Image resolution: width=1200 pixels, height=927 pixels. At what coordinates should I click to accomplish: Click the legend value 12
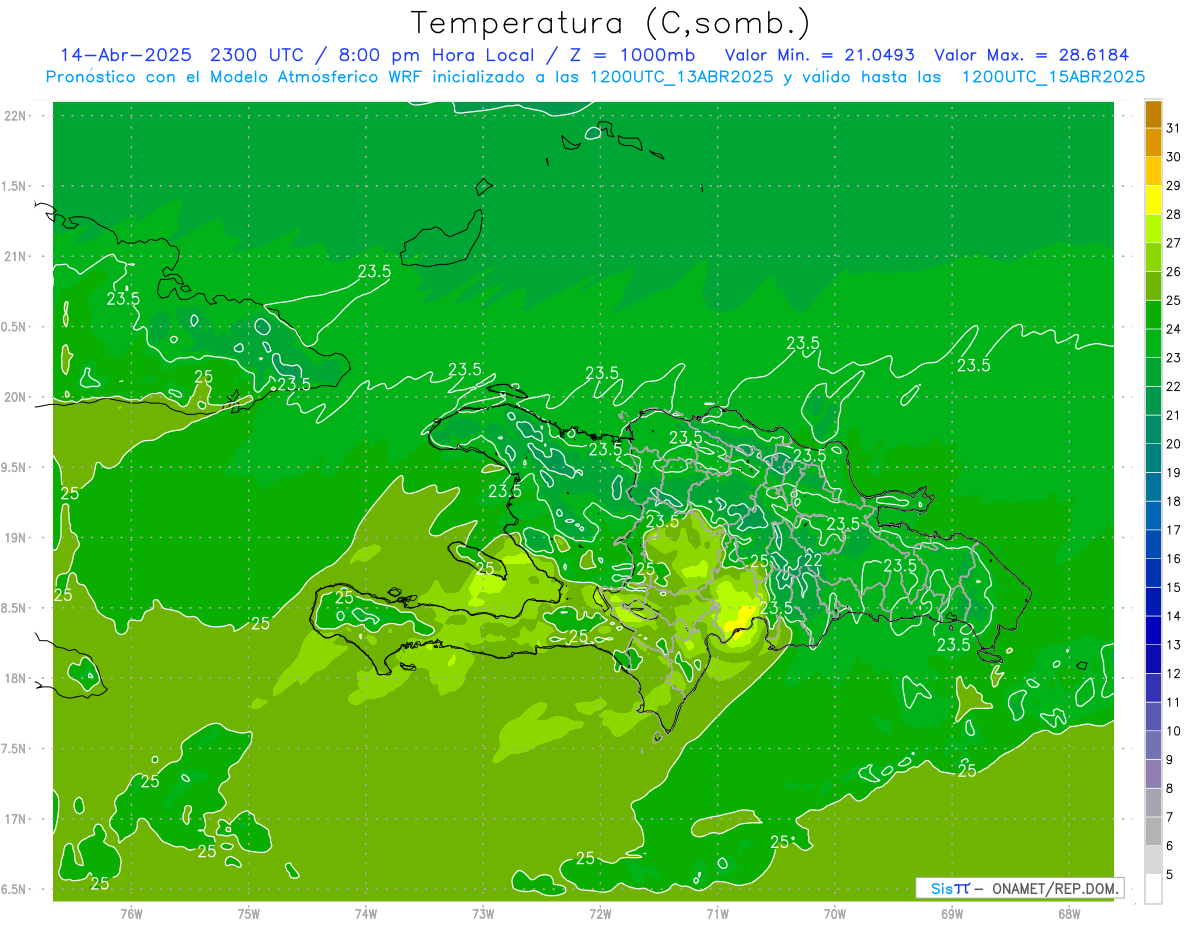pos(1173,674)
